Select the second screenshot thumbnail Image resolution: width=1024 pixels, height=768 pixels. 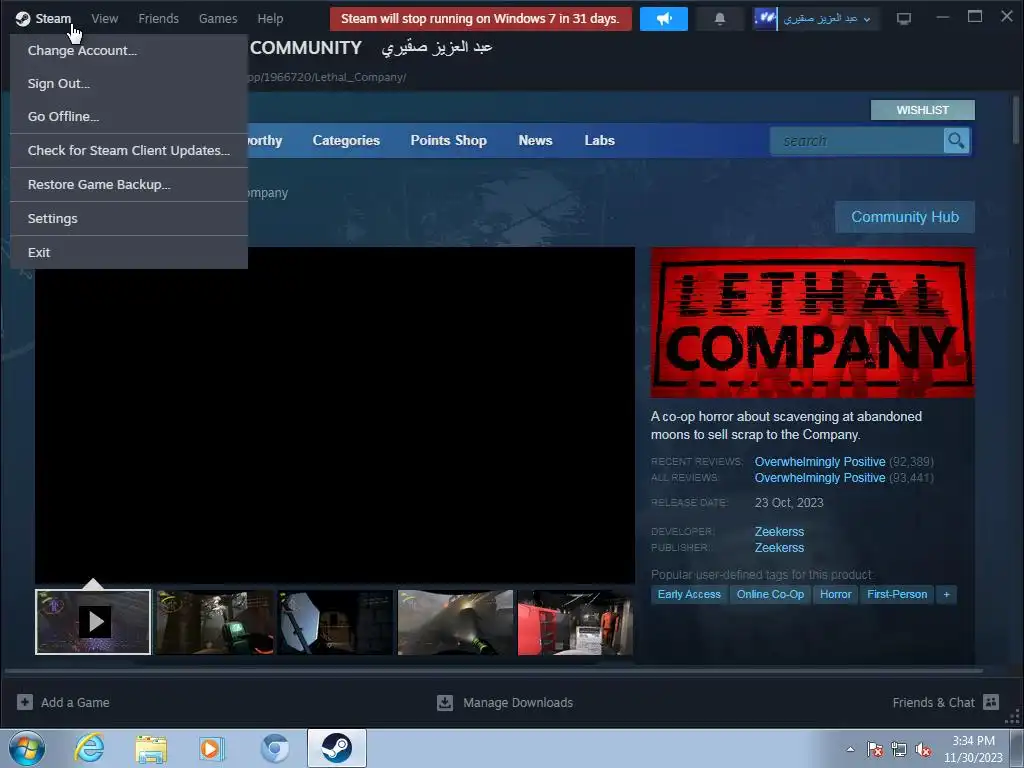214,622
